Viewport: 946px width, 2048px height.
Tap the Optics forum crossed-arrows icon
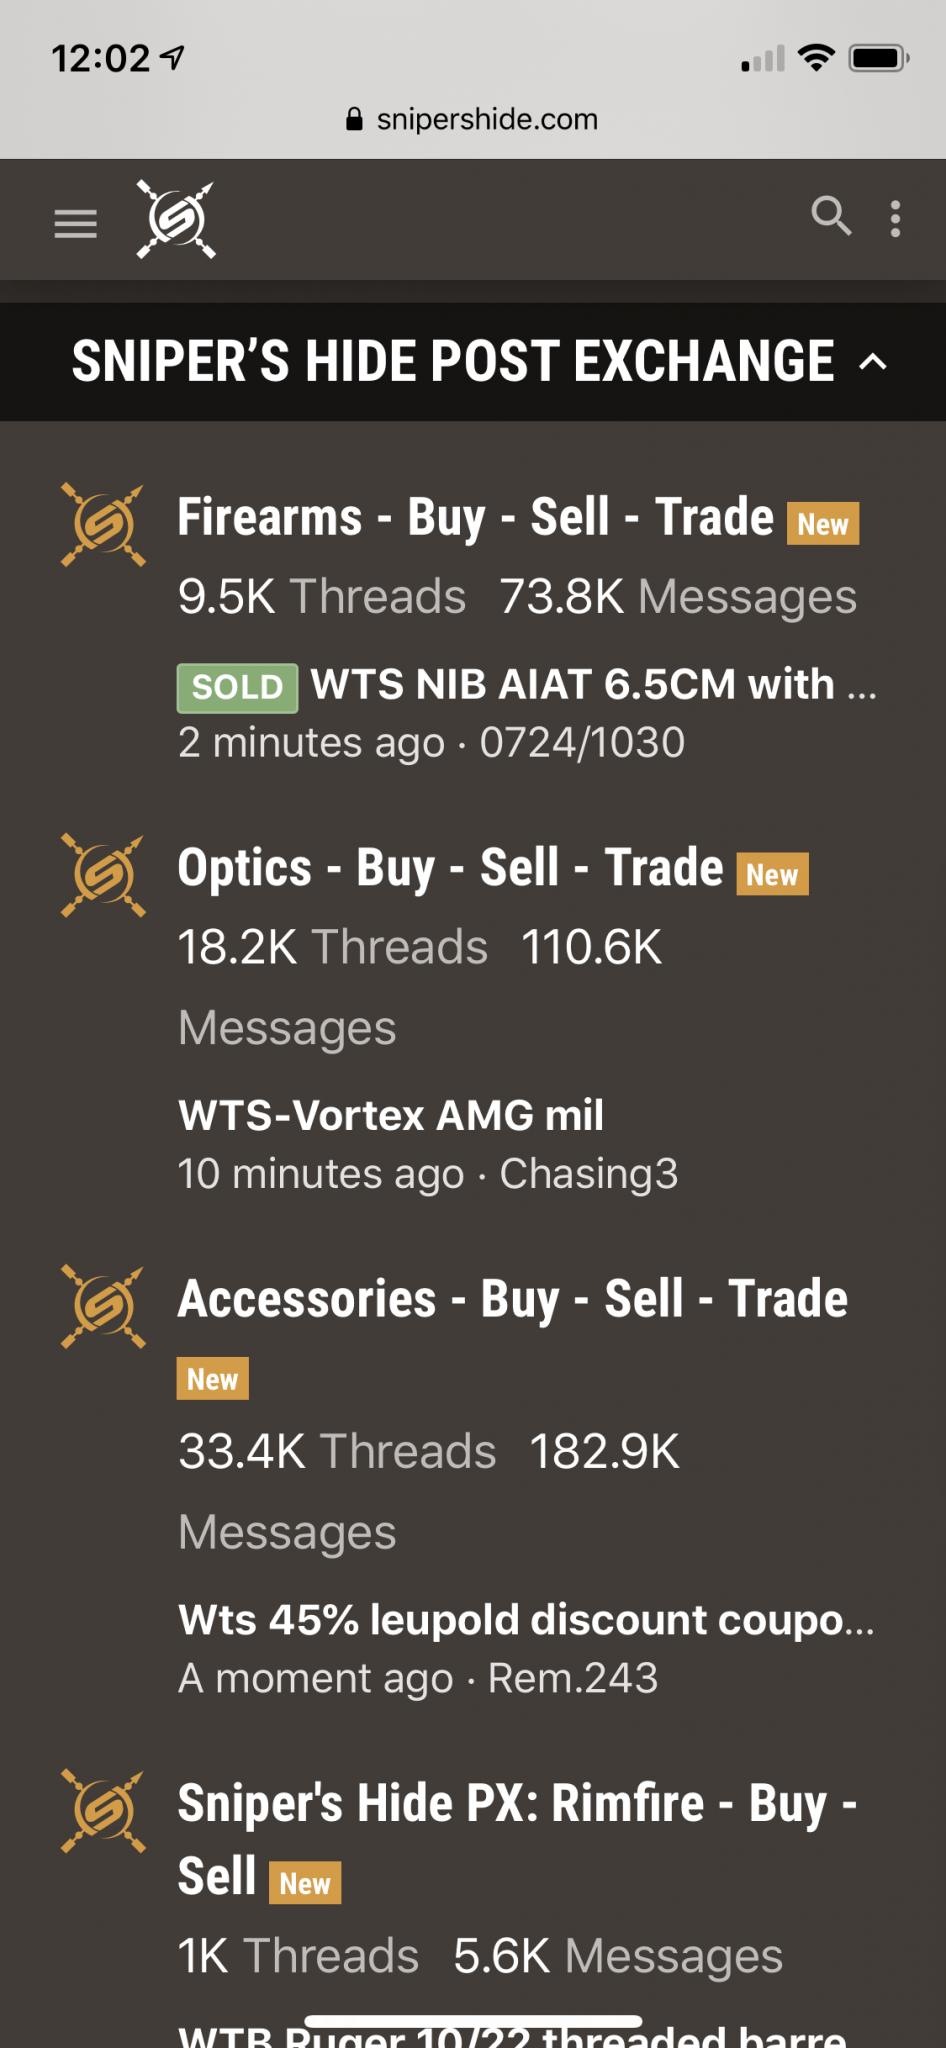[103, 875]
